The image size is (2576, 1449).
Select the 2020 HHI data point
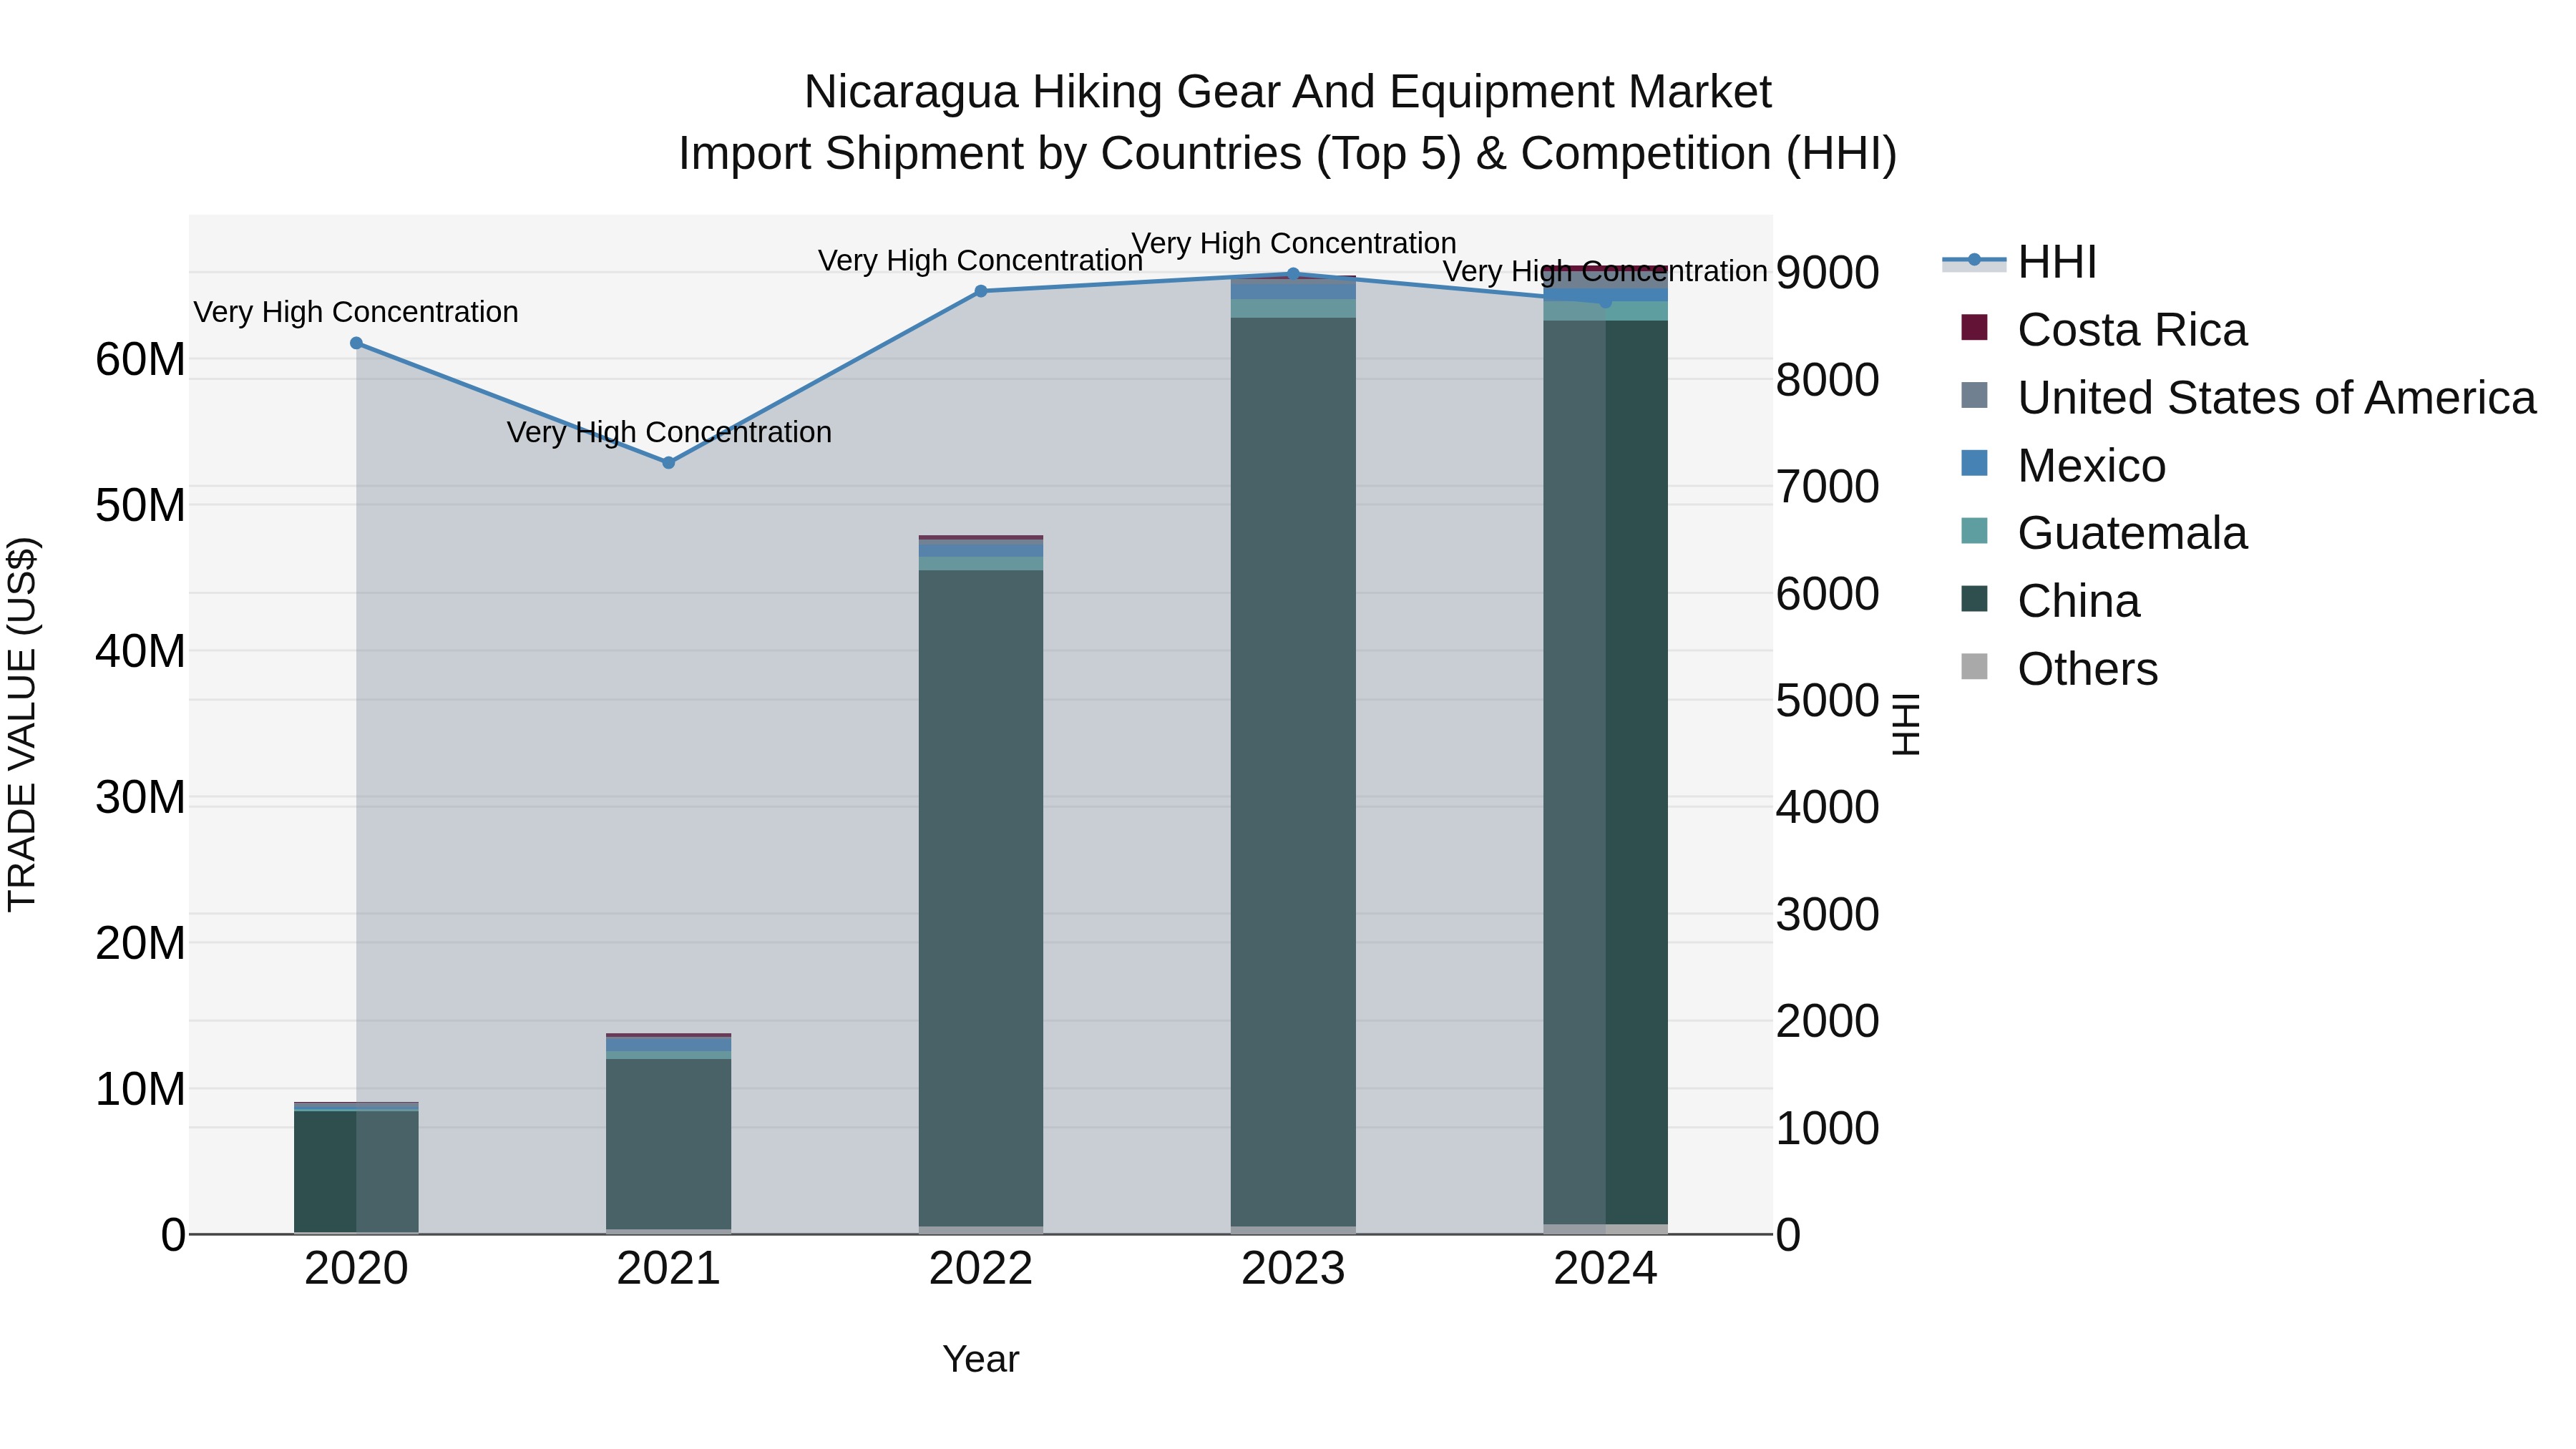[x=356, y=343]
